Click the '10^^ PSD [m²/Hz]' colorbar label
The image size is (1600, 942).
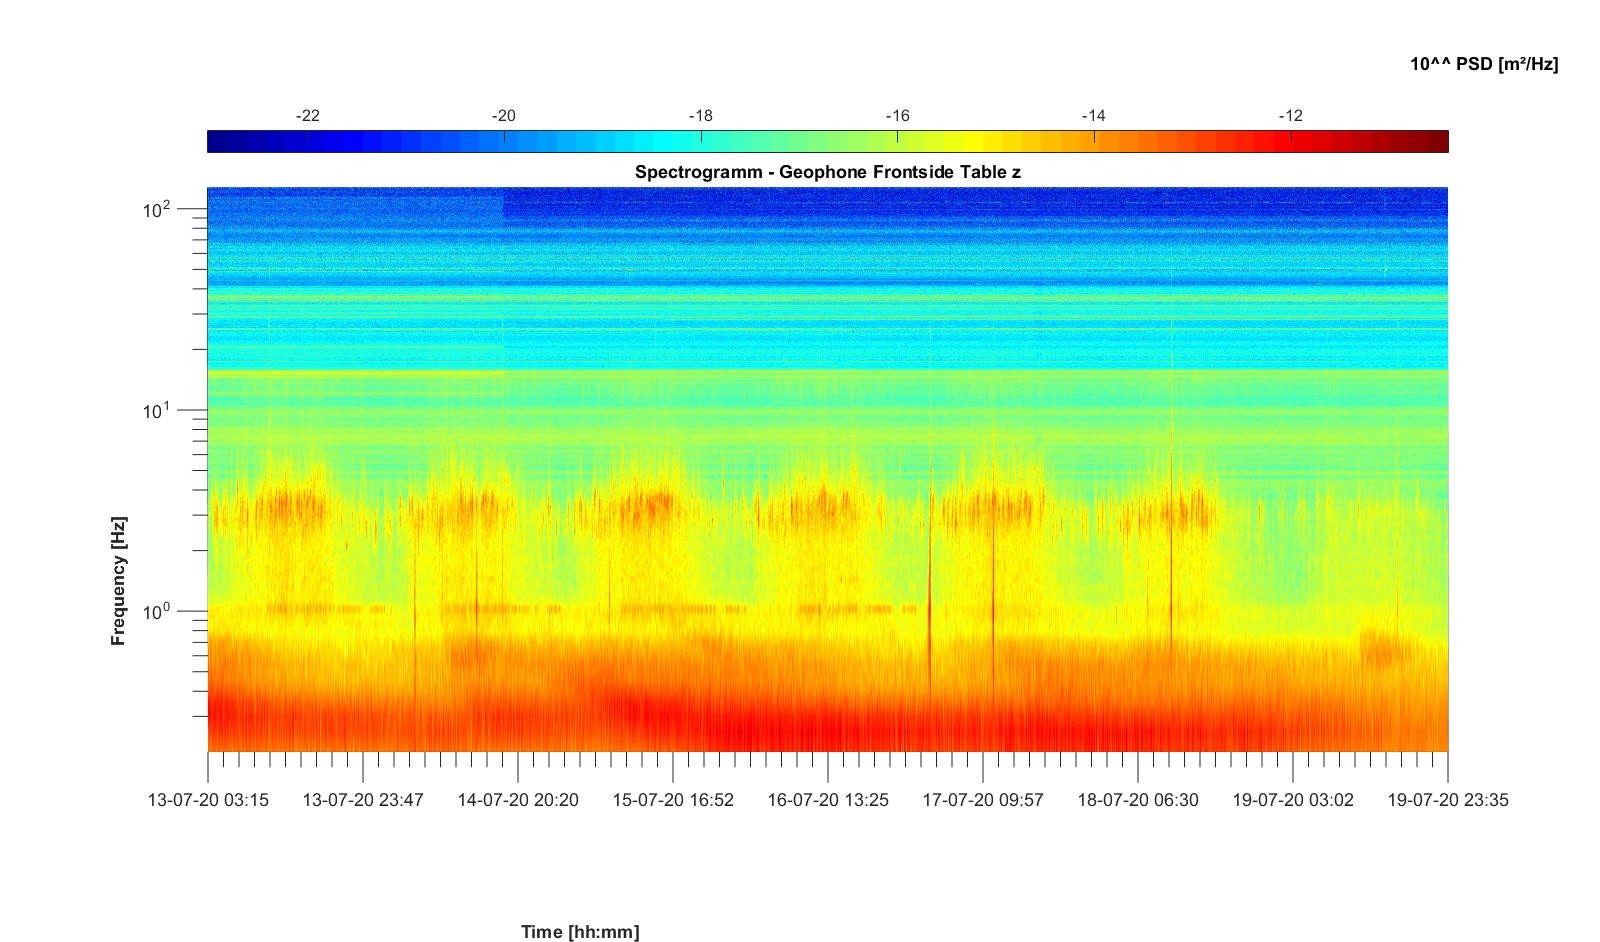1484,64
